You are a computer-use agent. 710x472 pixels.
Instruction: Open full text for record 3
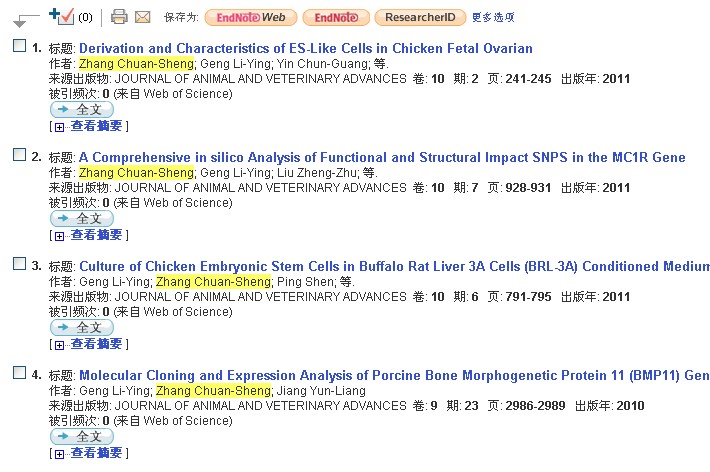pyautogui.click(x=82, y=327)
